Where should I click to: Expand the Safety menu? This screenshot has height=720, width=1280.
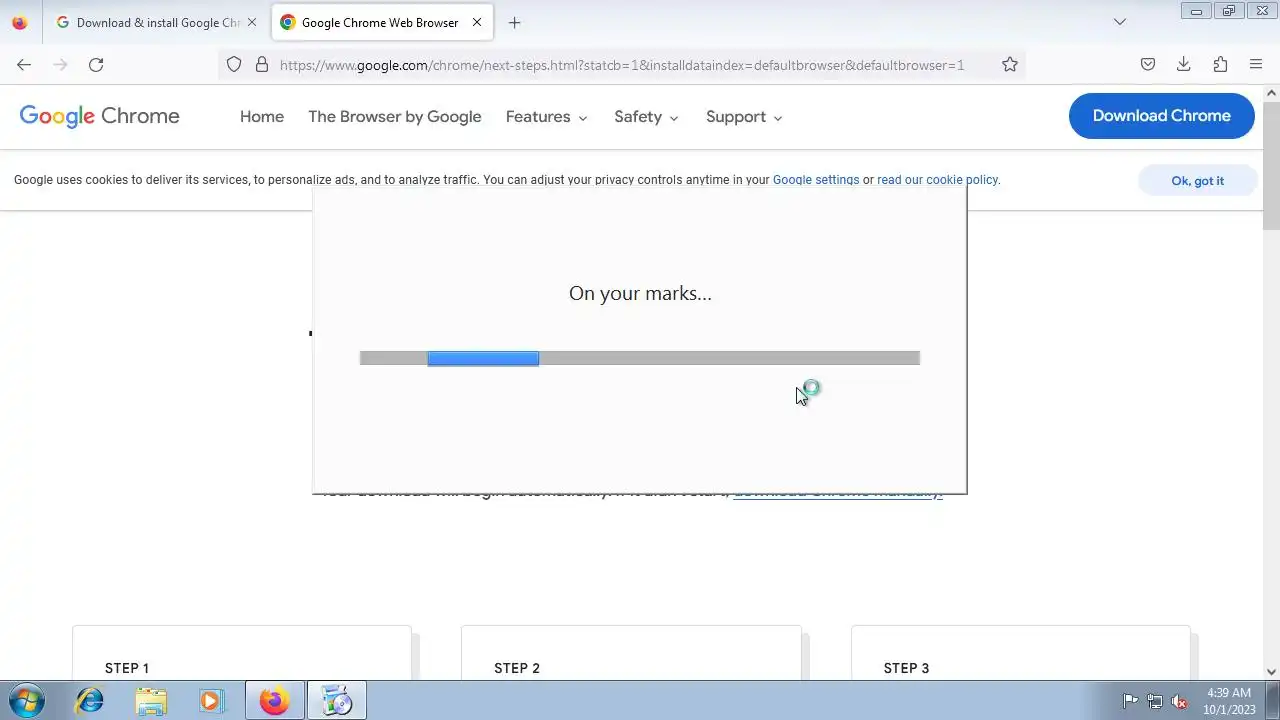pos(647,117)
